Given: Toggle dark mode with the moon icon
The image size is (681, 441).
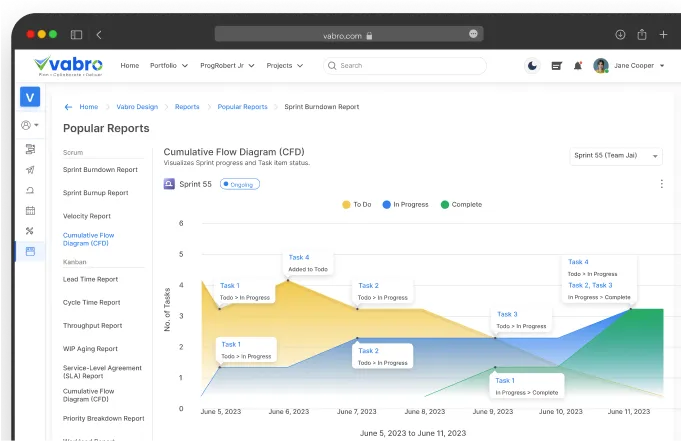Looking at the screenshot, I should (x=532, y=66).
